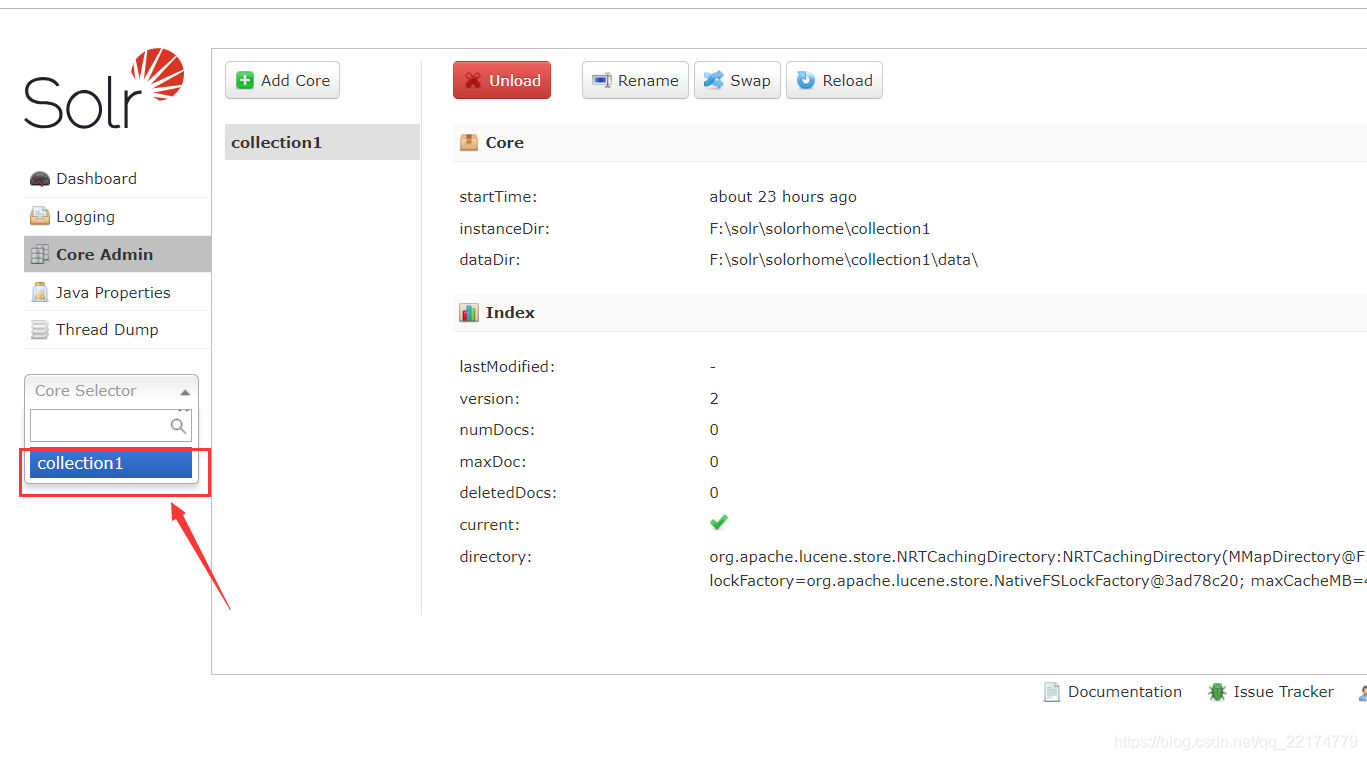Click the Reload circular arrow icon
Viewport: 1367px width, 760px height.
point(806,81)
